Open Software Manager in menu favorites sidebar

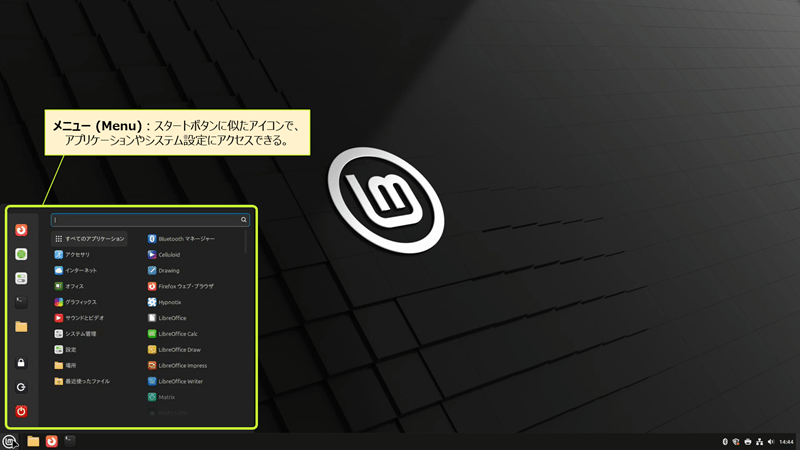click(21, 254)
